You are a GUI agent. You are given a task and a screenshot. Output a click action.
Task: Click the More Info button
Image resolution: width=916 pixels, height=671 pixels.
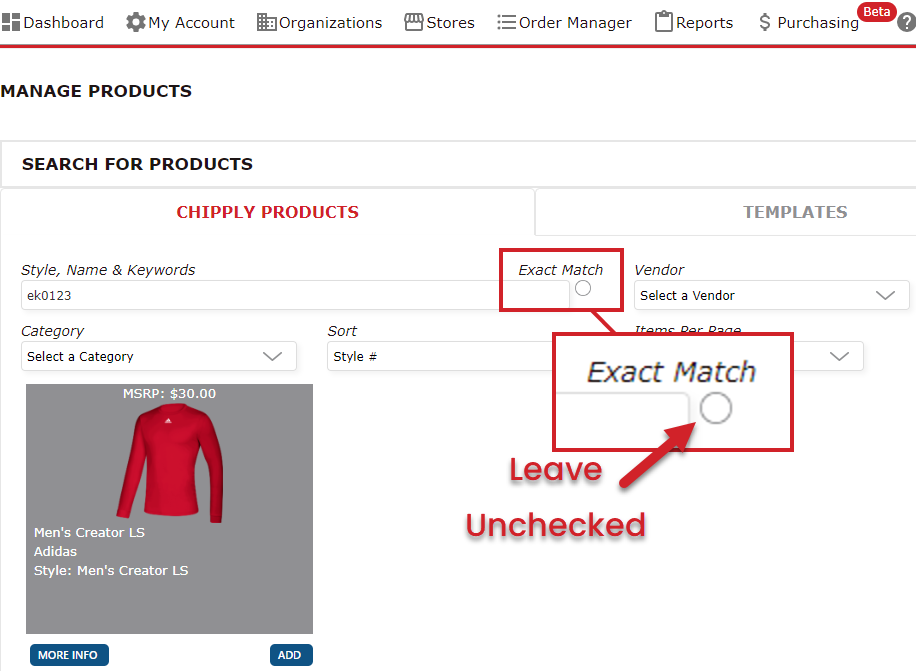69,655
